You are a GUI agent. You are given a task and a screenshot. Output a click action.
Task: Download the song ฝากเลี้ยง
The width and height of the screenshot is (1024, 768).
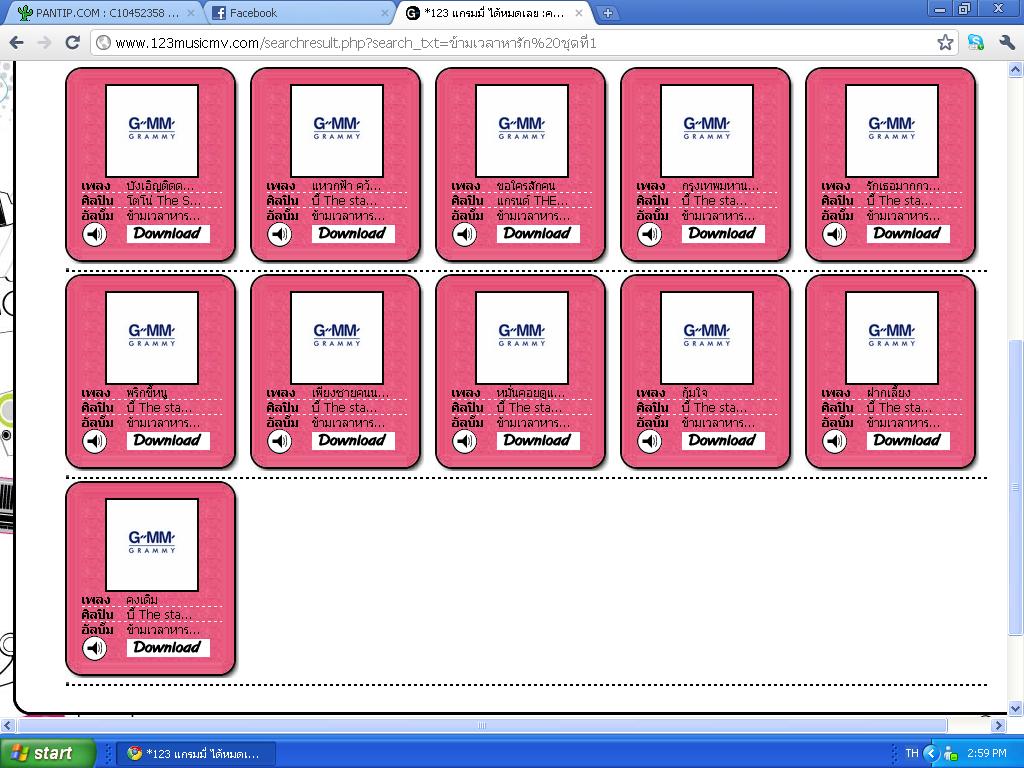pyautogui.click(x=908, y=440)
